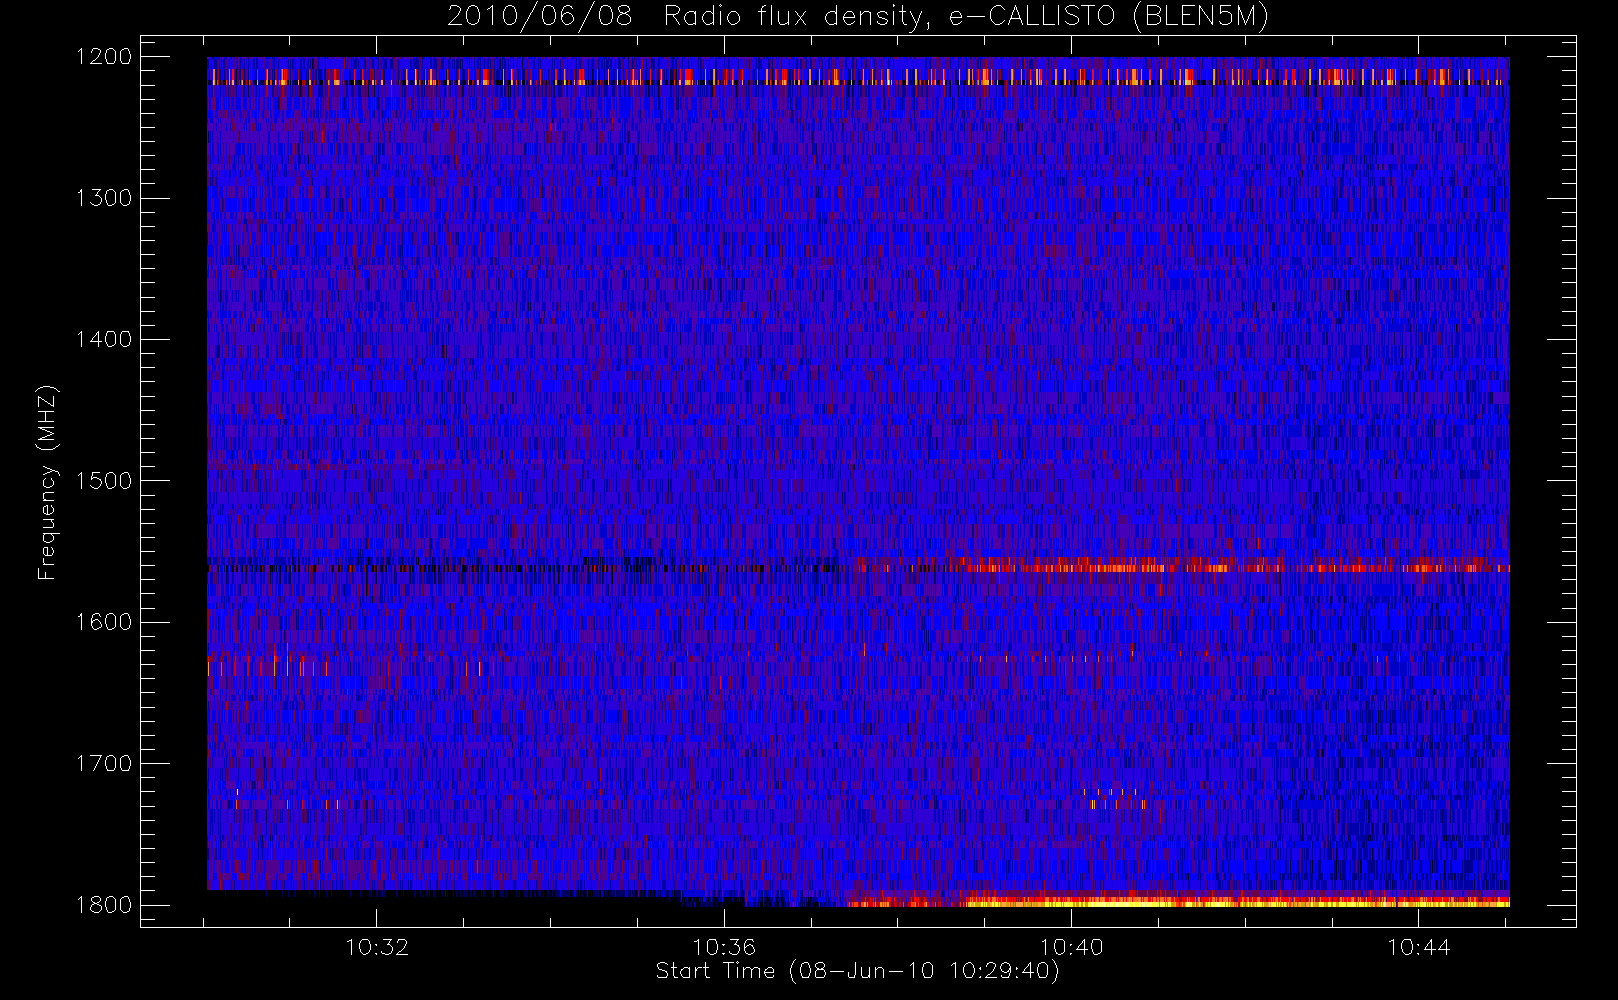
Task: Click the 10:44 time tick label
Action: click(x=1418, y=947)
